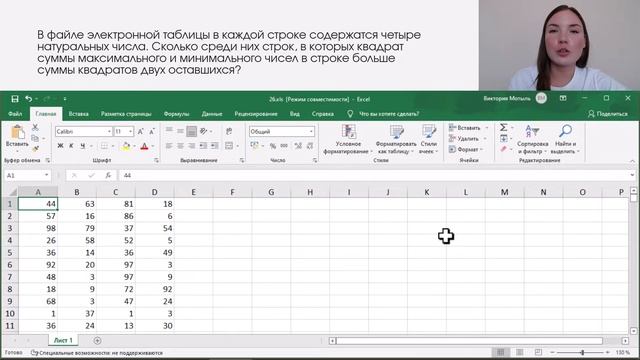Open Сортировка и фильтр menu
This screenshot has width=640, height=360.
click(533, 140)
